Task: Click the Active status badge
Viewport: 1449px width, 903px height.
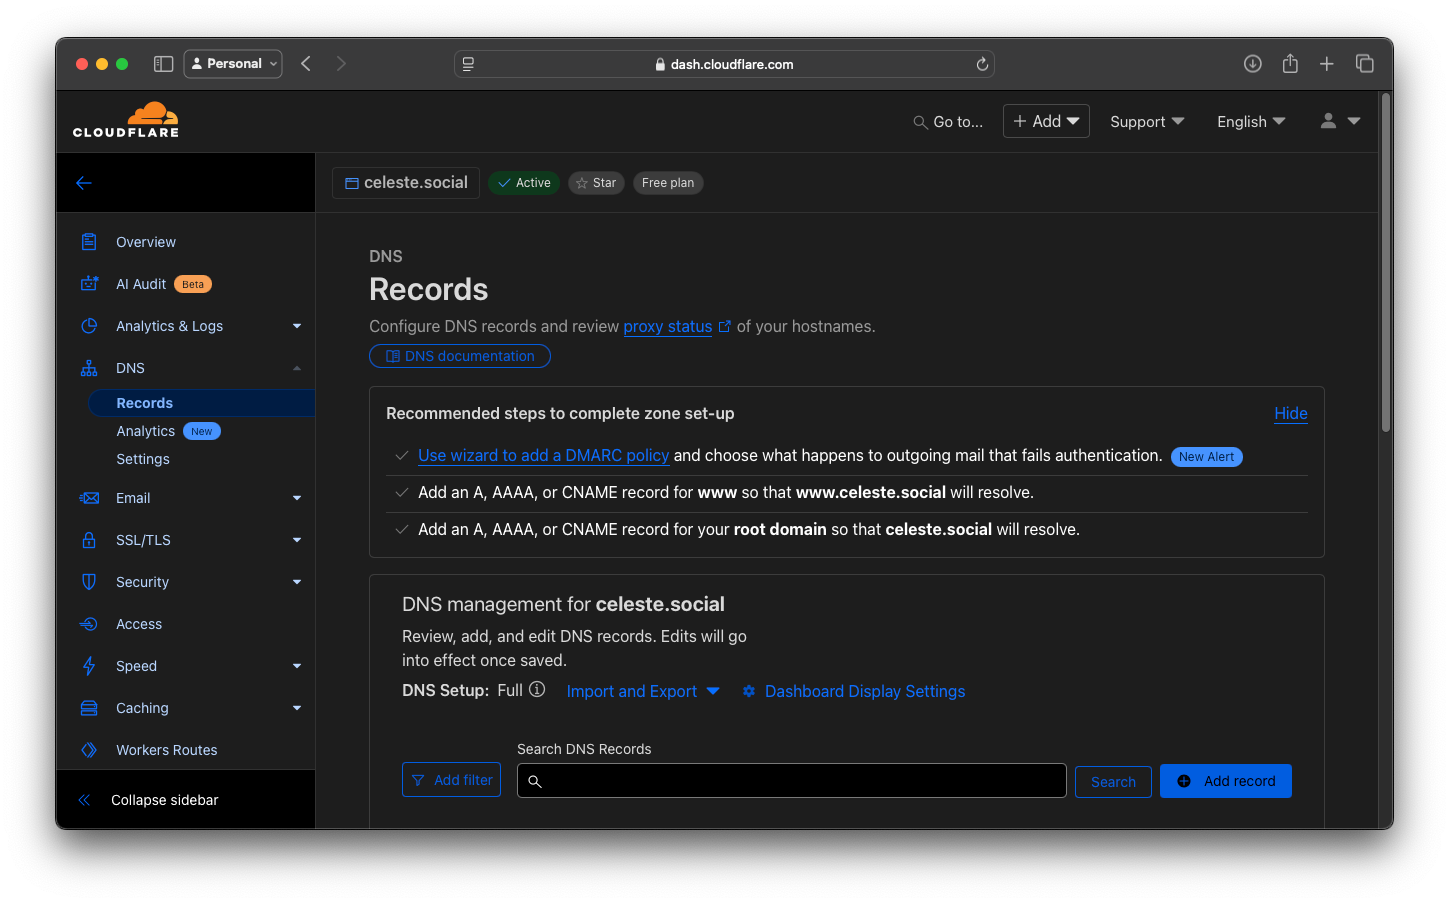Action: pos(524,183)
